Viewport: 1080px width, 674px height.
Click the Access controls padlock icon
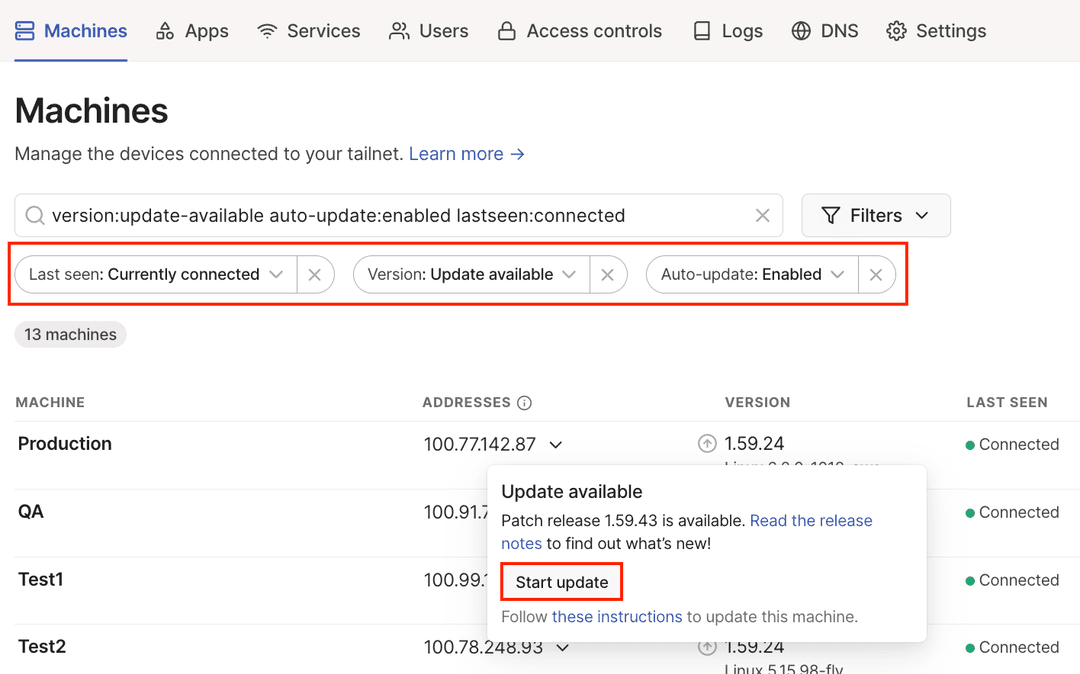(x=505, y=31)
